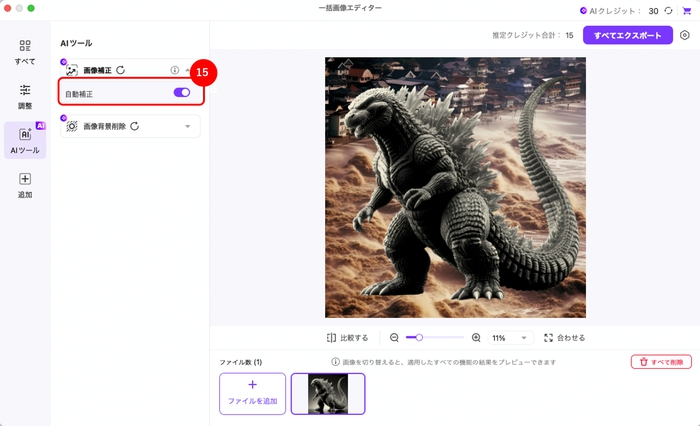Show 画像補正 info icon
700x426 pixels.
pyautogui.click(x=175, y=70)
